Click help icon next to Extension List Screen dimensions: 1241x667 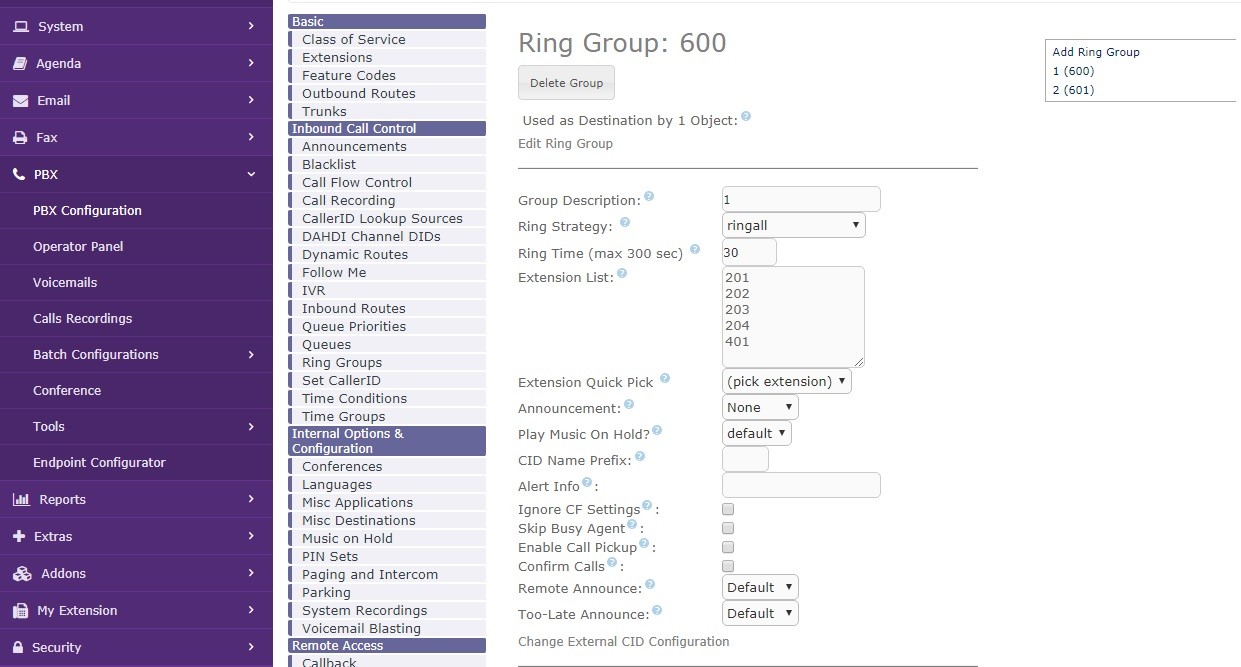pyautogui.click(x=622, y=273)
